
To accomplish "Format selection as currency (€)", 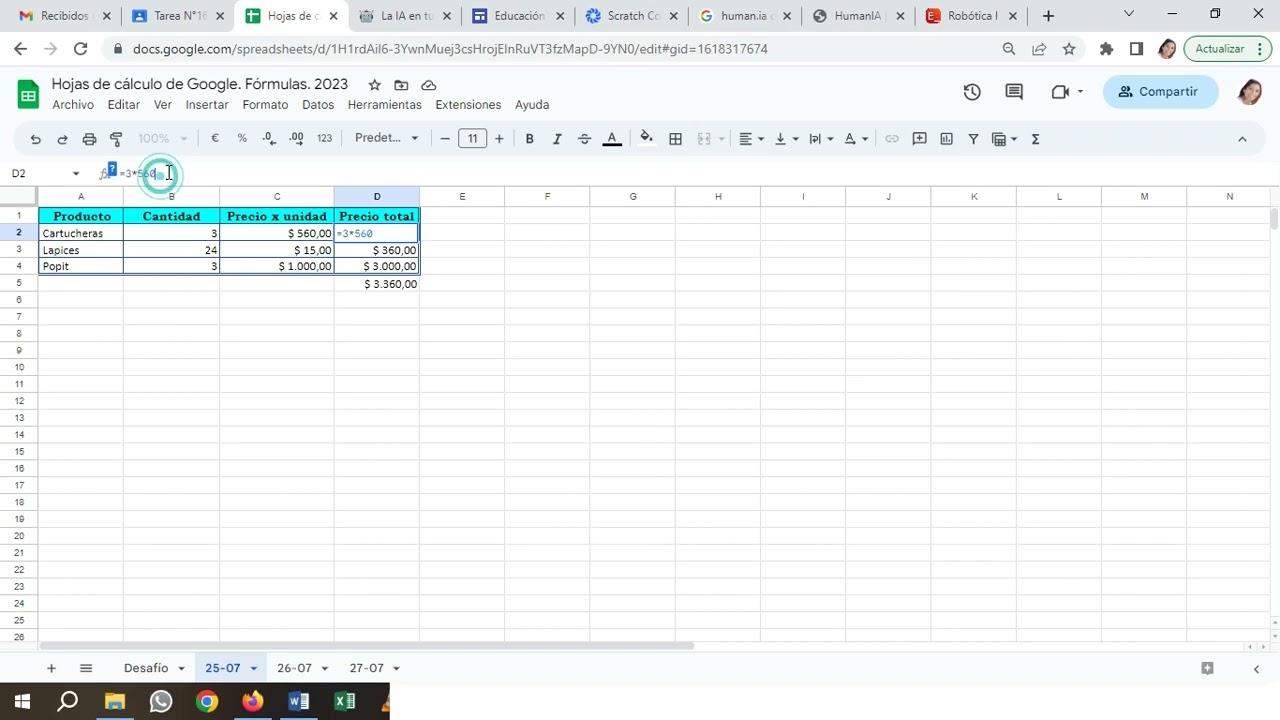I will 214,138.
